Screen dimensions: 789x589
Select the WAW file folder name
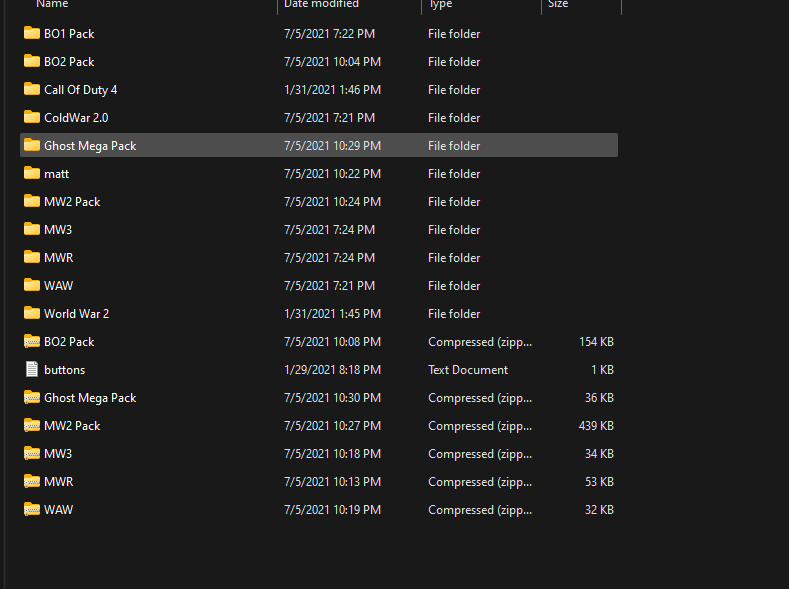(x=58, y=286)
